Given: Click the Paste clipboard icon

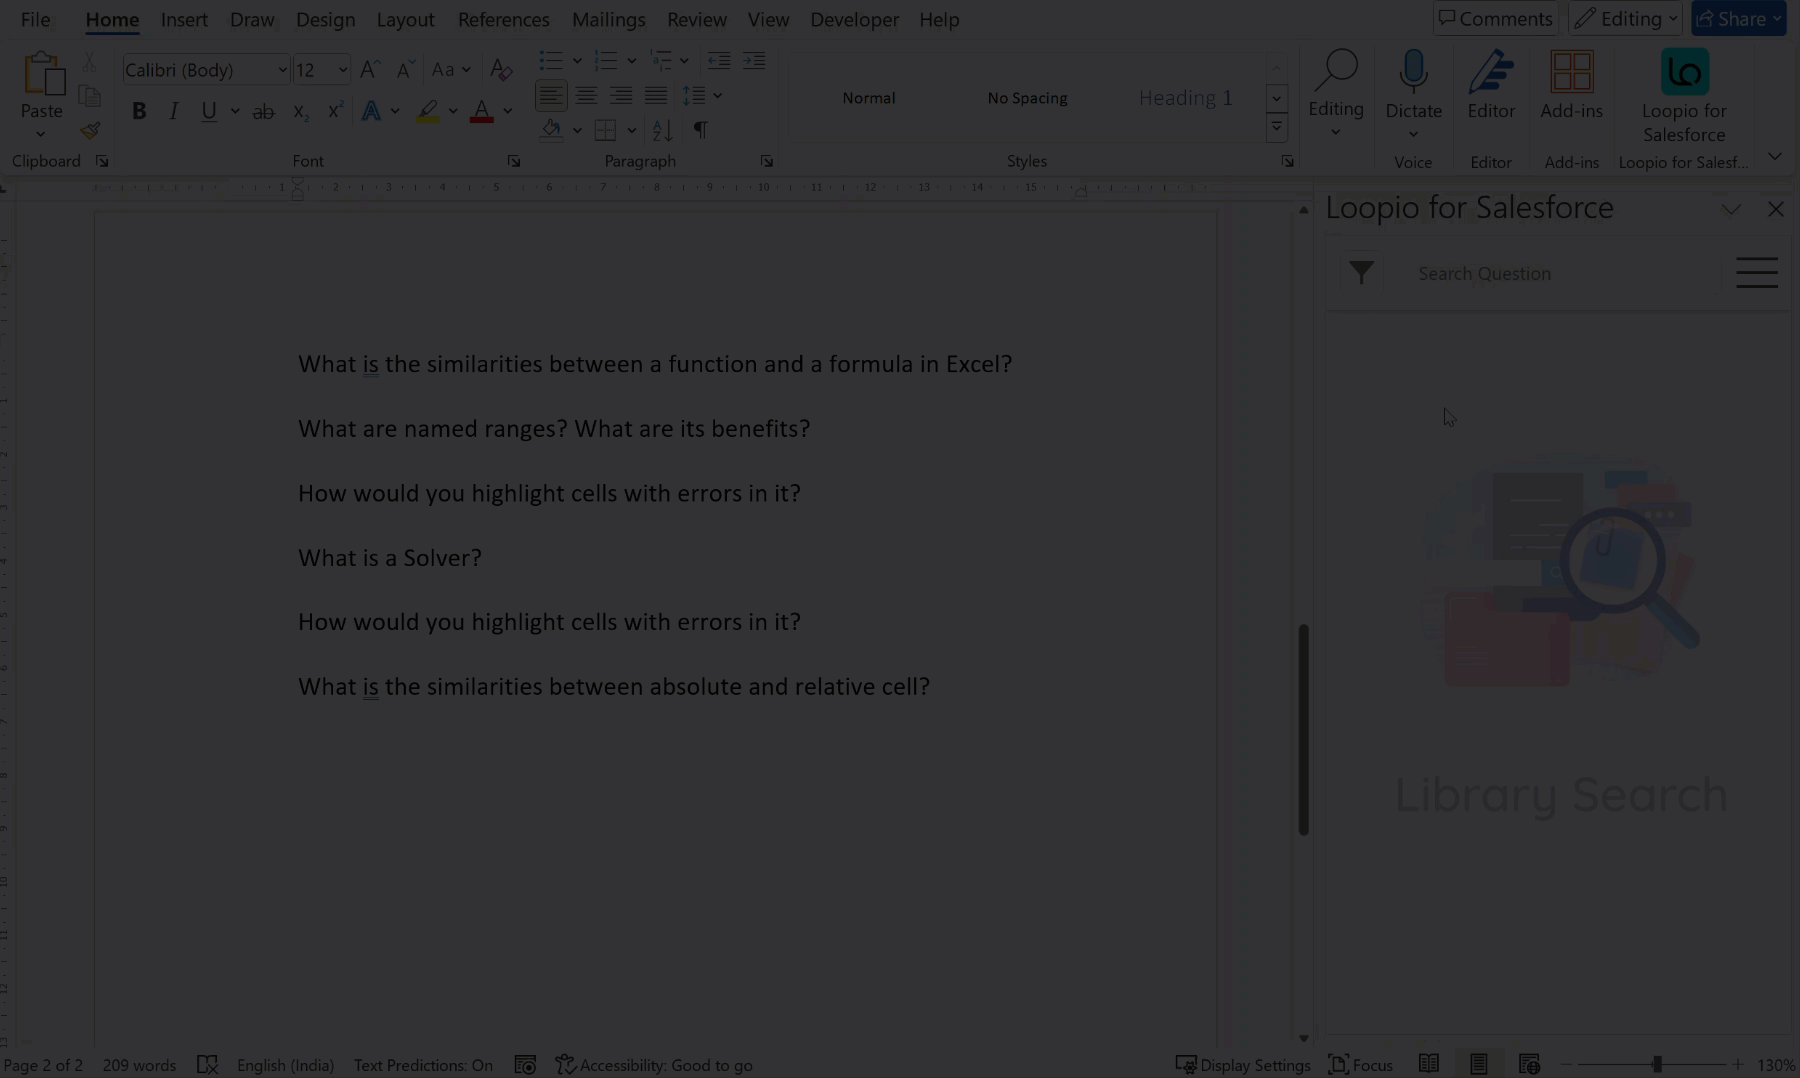Looking at the screenshot, I should (x=42, y=74).
